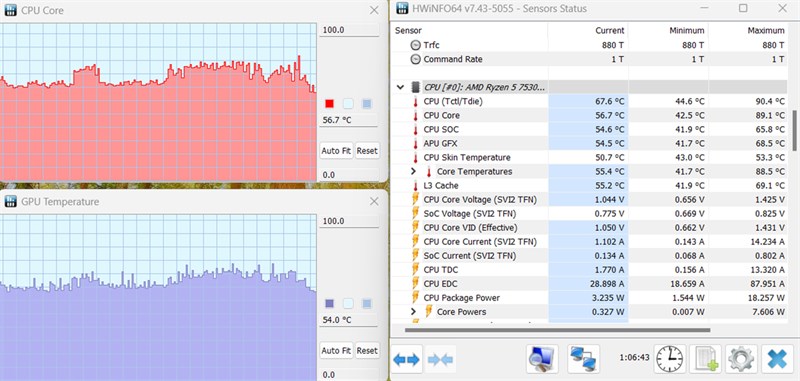The width and height of the screenshot is (800, 381).
Task: Click the log file with plus icon
Action: pyautogui.click(x=705, y=359)
